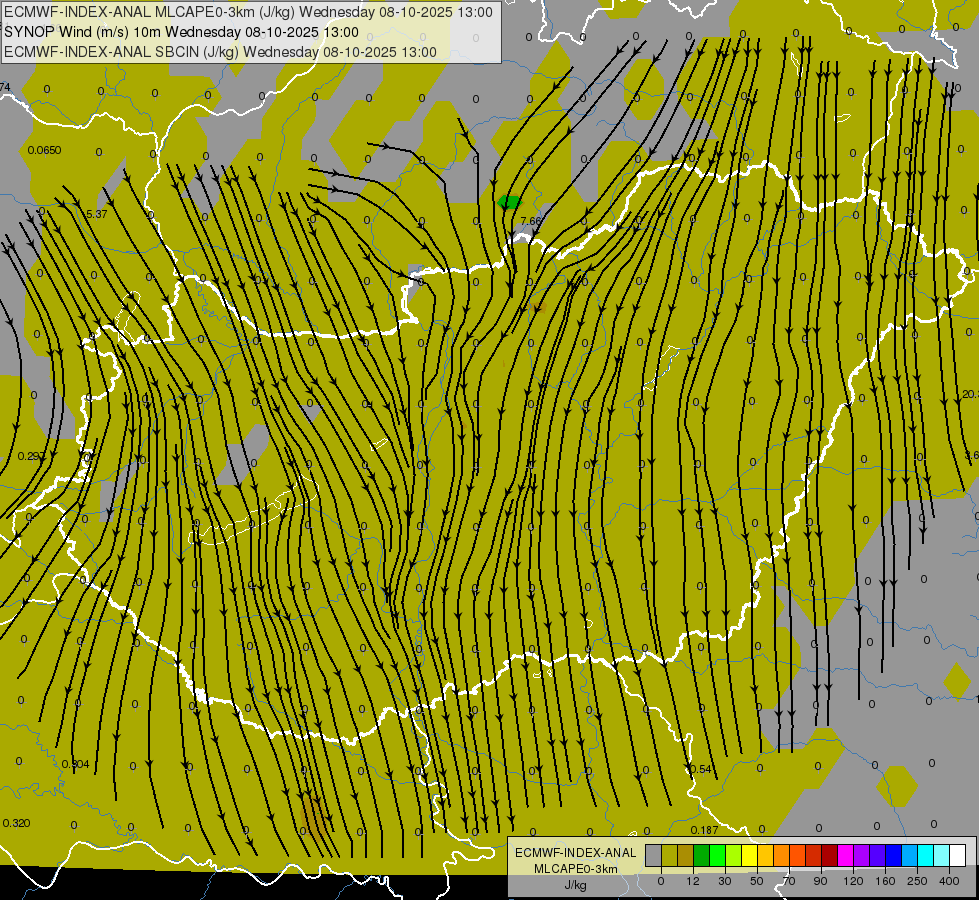979x900 pixels.
Task: Click the map value 7.66
Action: (531, 221)
